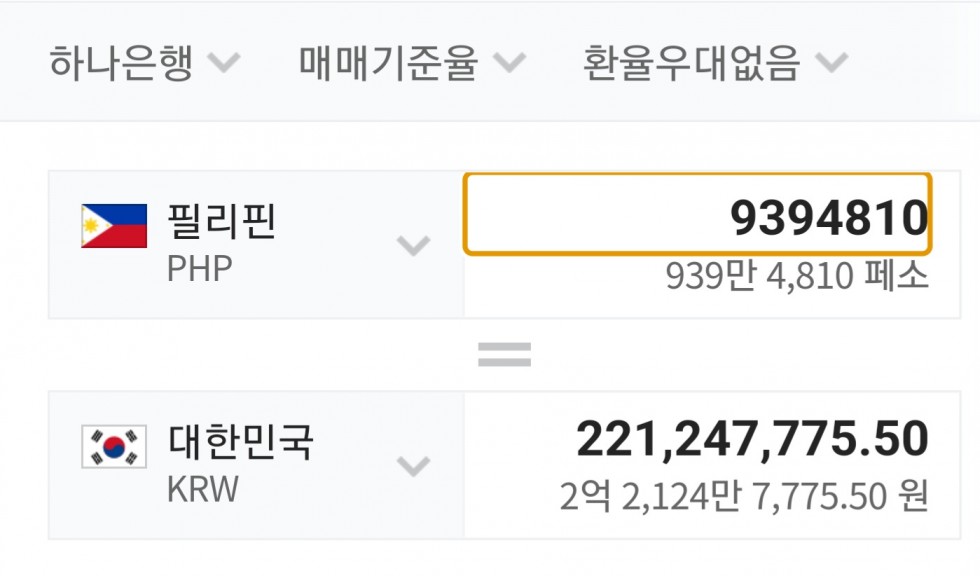Click the chevron next to 환율우대없음

coord(831,64)
